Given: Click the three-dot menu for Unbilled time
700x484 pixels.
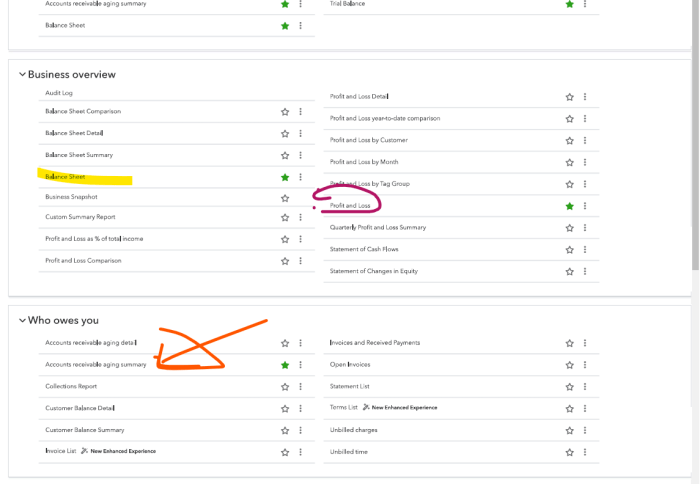Looking at the screenshot, I should point(585,452).
